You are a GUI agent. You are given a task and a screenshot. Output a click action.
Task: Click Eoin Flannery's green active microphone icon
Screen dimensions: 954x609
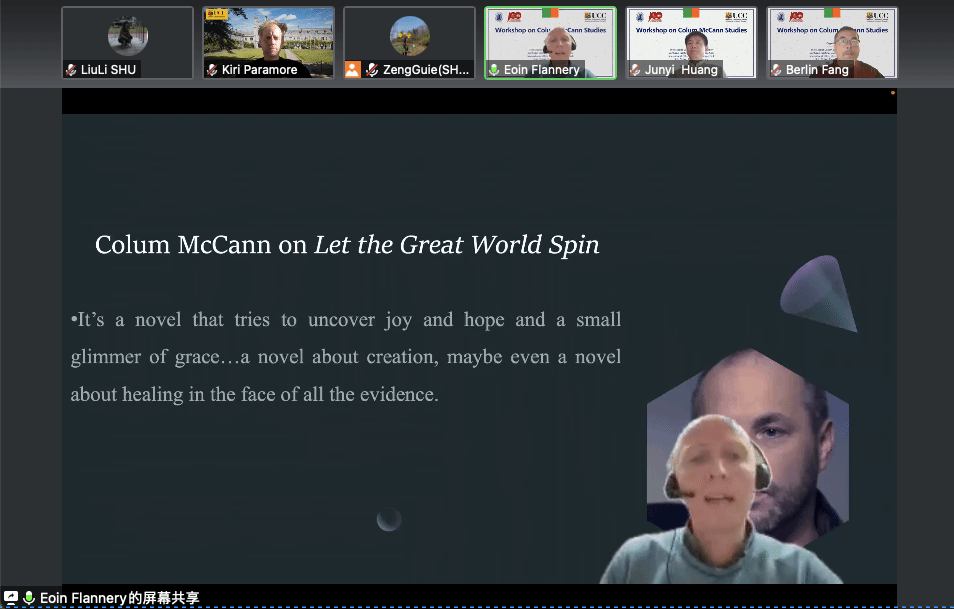point(494,71)
